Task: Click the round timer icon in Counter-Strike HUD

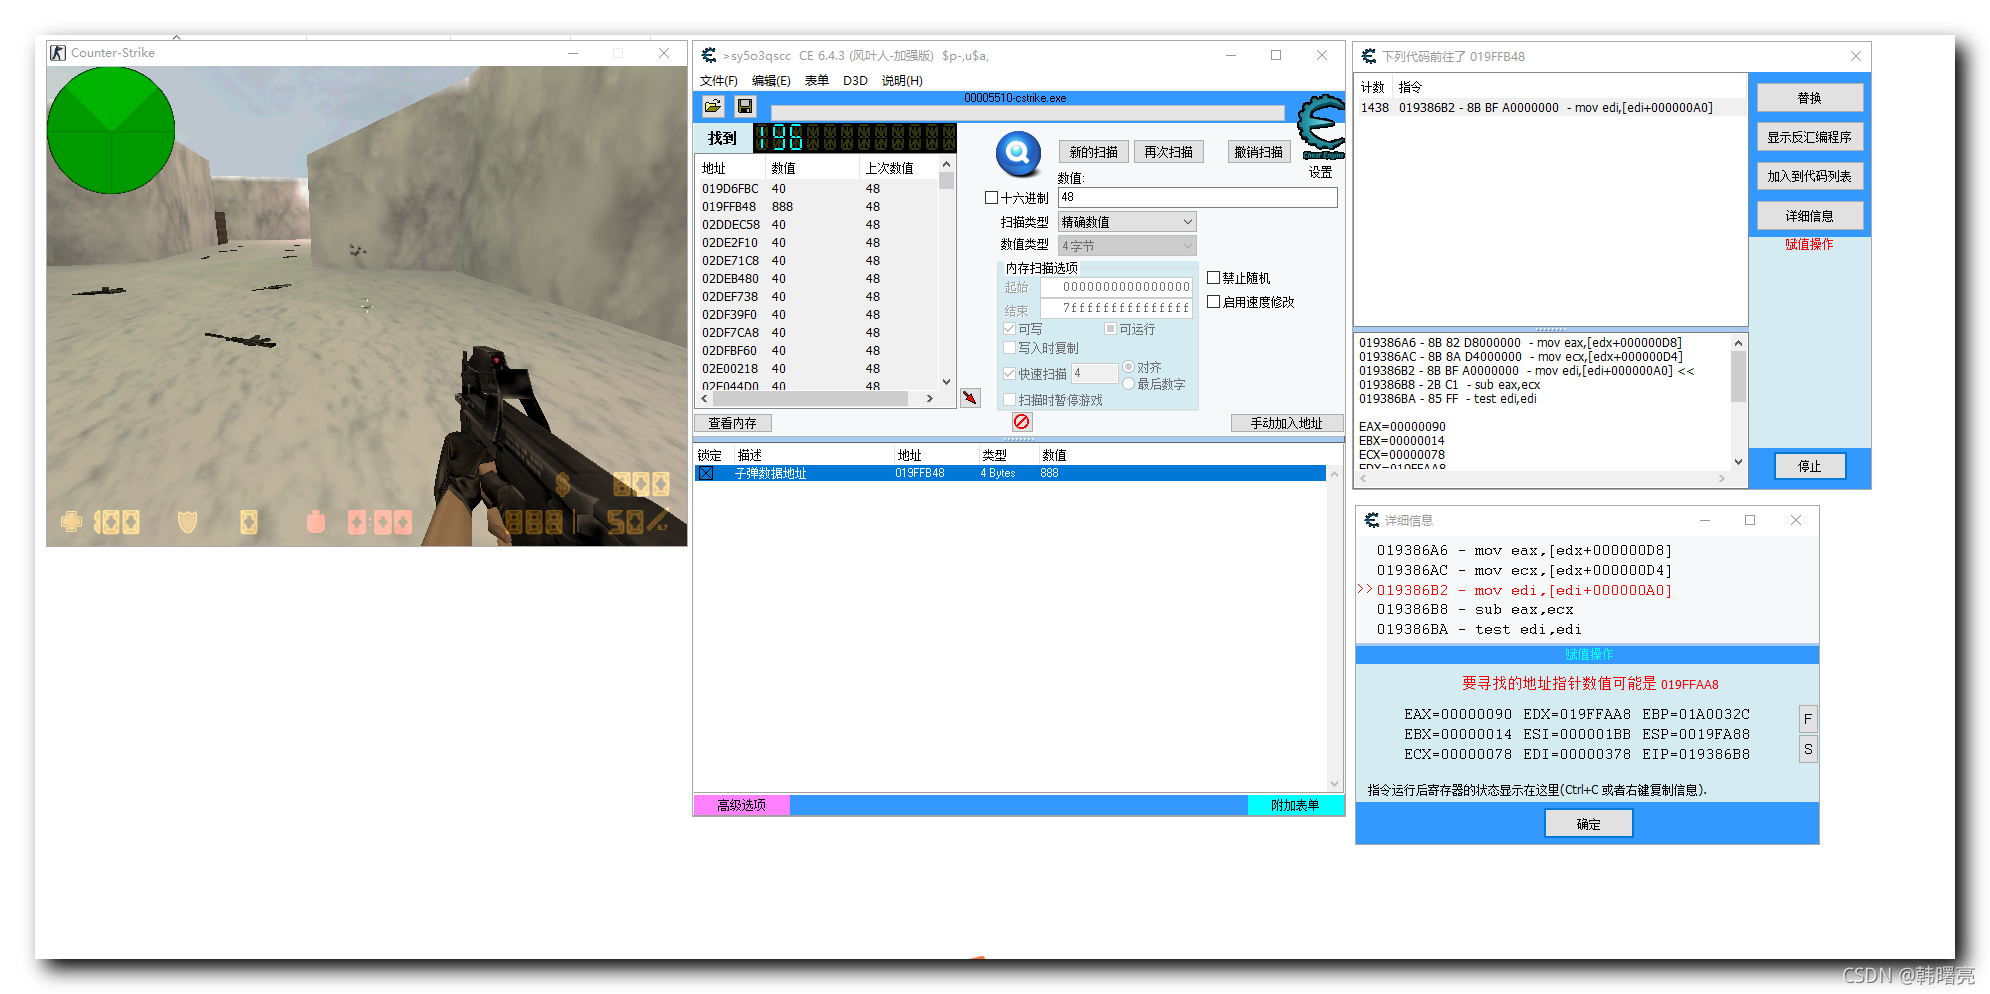Action: (316, 521)
